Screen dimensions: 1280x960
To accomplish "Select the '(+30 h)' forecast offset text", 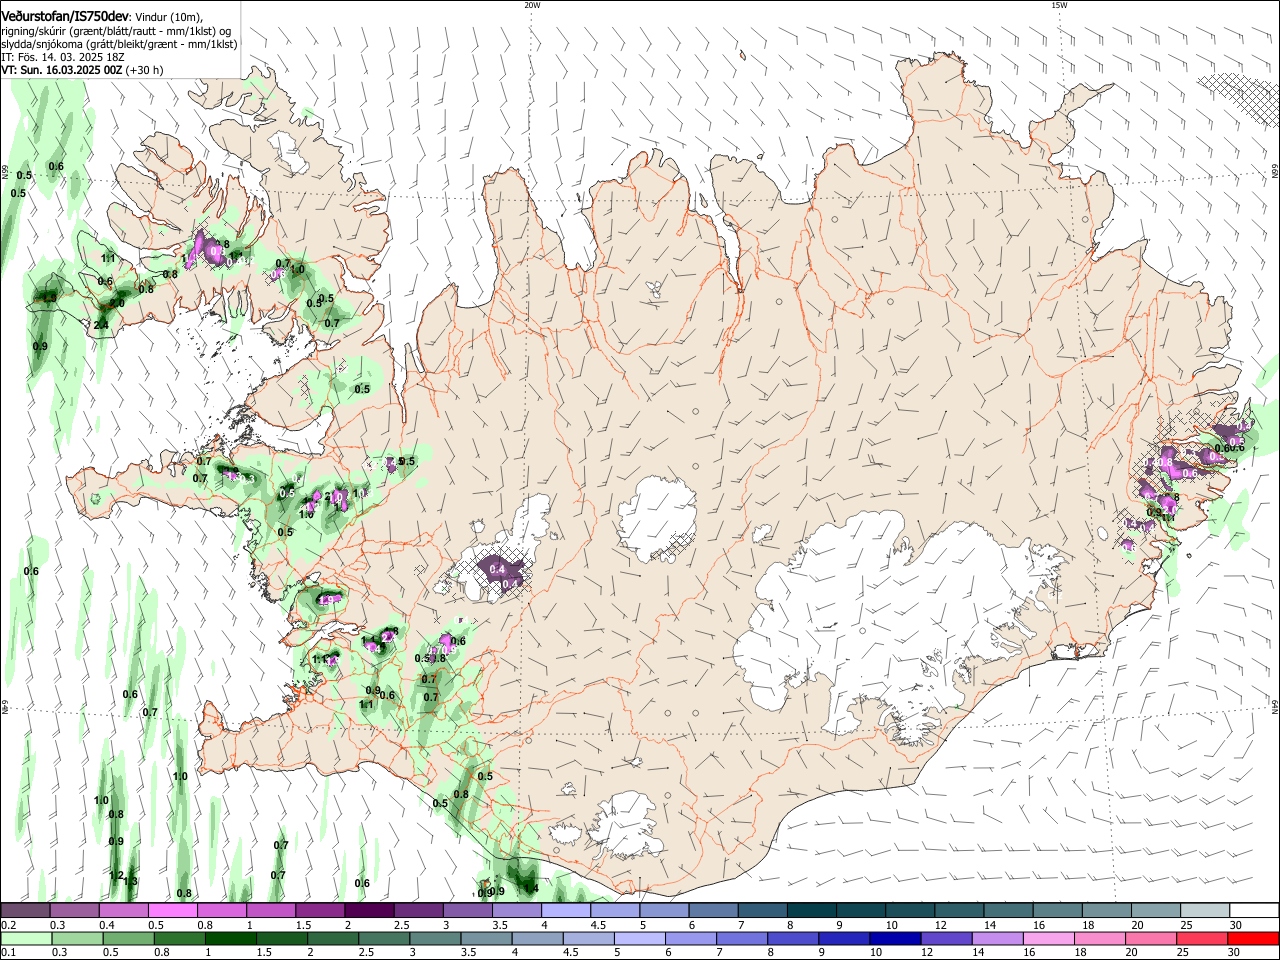I will tap(145, 70).
